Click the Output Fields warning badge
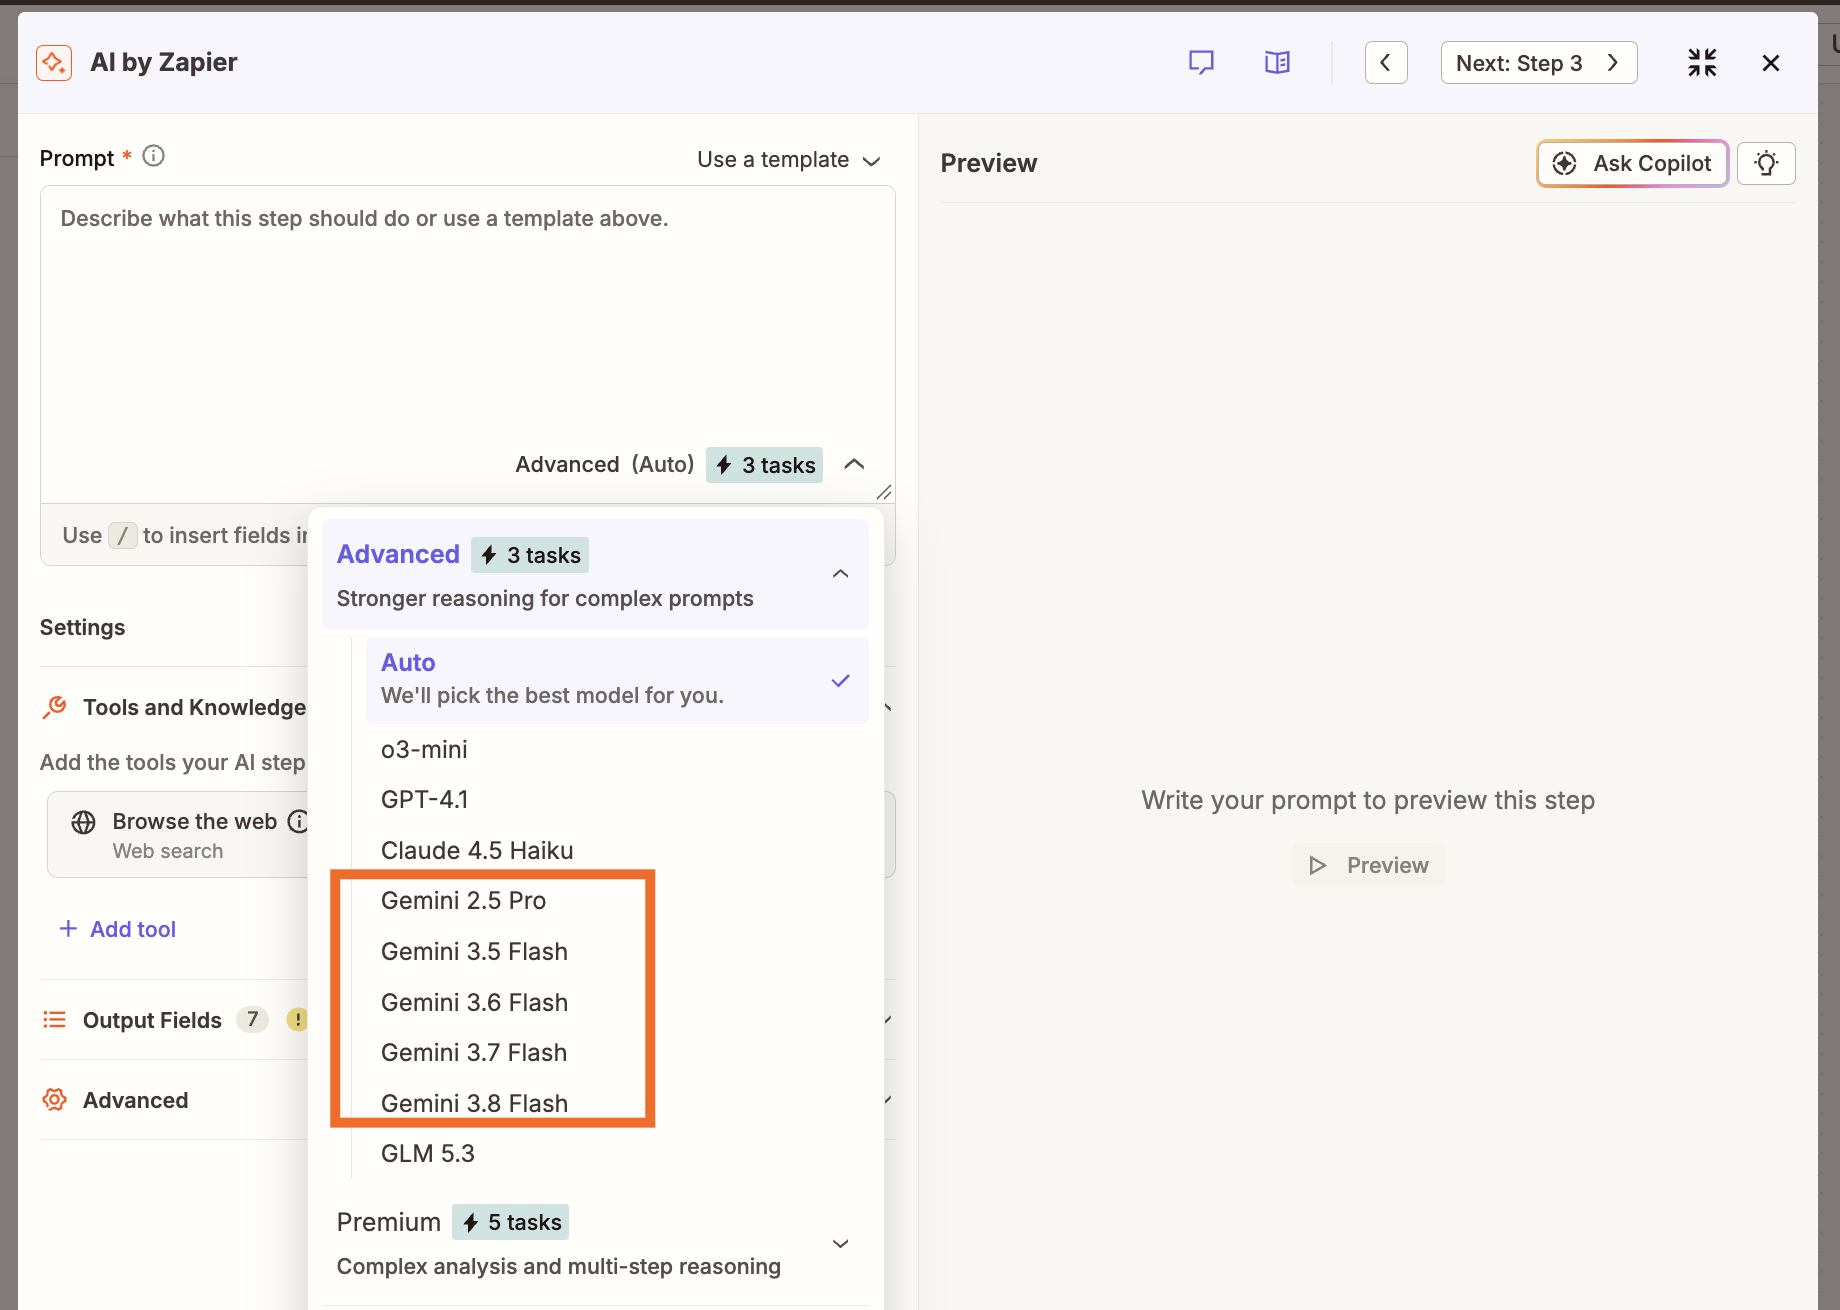This screenshot has height=1310, width=1840. coord(297,1020)
